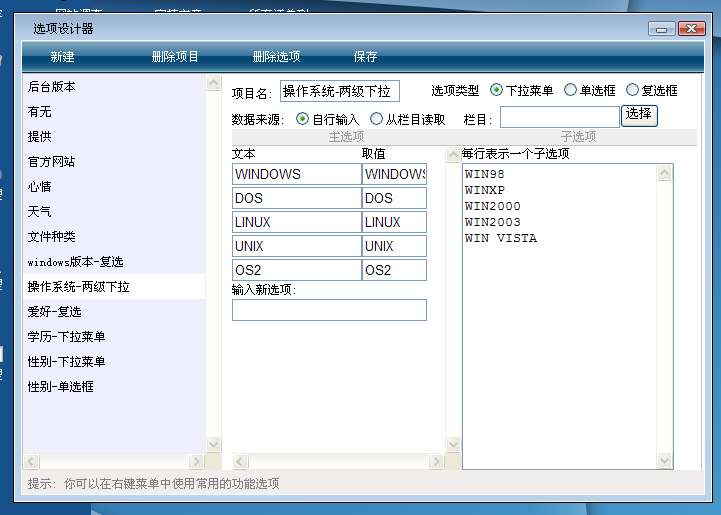Click the WINXP line in sub-options

[485, 190]
